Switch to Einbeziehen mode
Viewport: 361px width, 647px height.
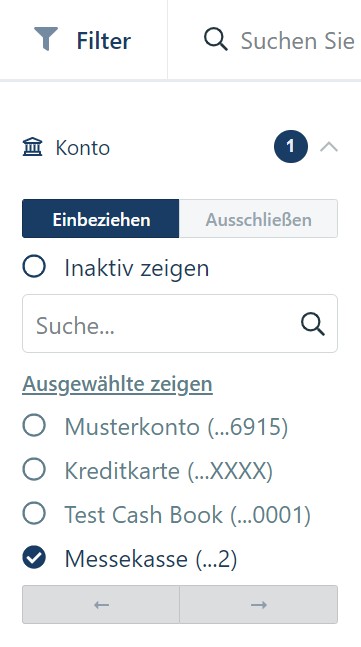pyautogui.click(x=101, y=219)
